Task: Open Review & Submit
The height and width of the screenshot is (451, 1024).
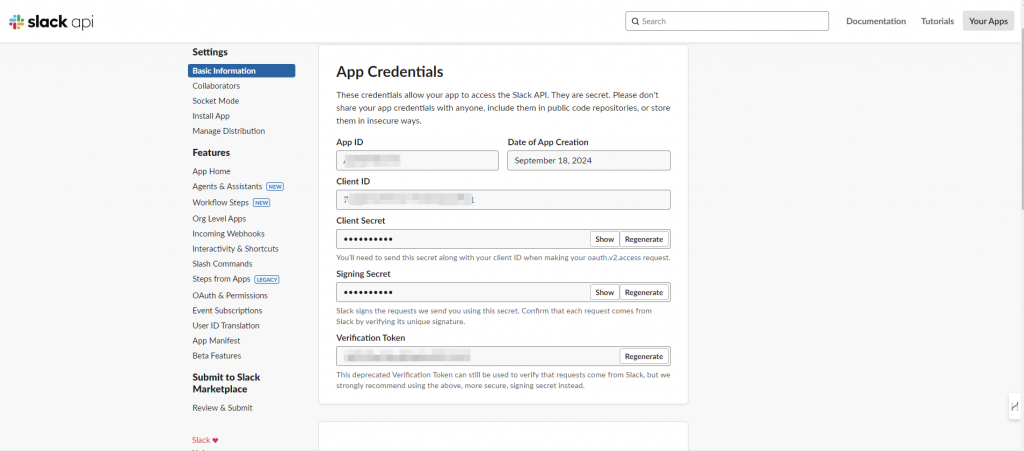Action: pyautogui.click(x=222, y=408)
